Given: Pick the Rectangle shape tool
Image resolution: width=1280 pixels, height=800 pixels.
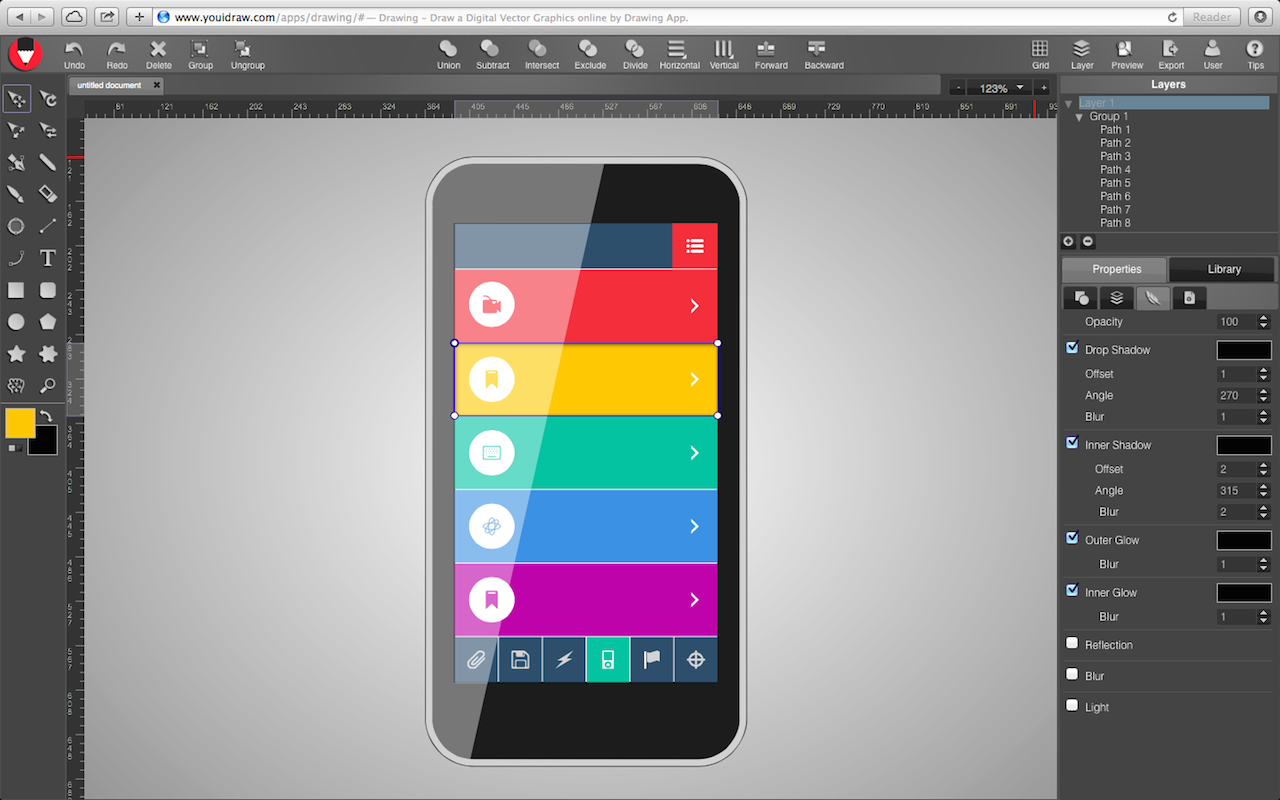Looking at the screenshot, I should point(16,290).
